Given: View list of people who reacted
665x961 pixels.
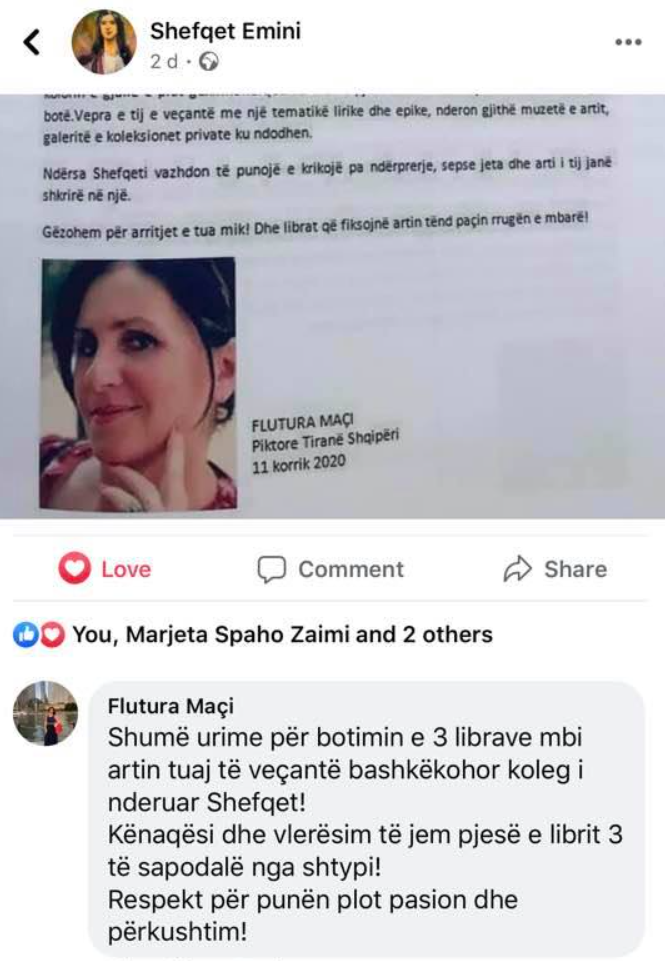Looking at the screenshot, I should [x=283, y=635].
